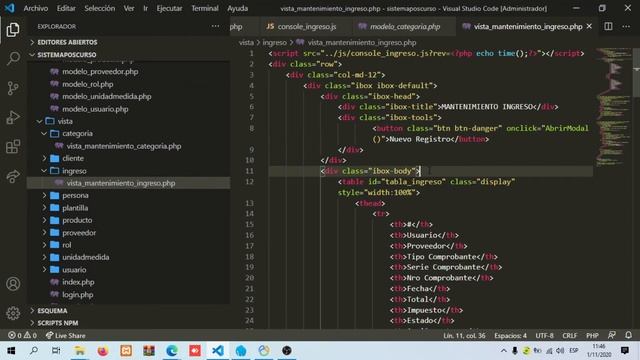Show errors and warnings in status bar
Image resolution: width=640 pixels, height=360 pixels.
point(22,336)
